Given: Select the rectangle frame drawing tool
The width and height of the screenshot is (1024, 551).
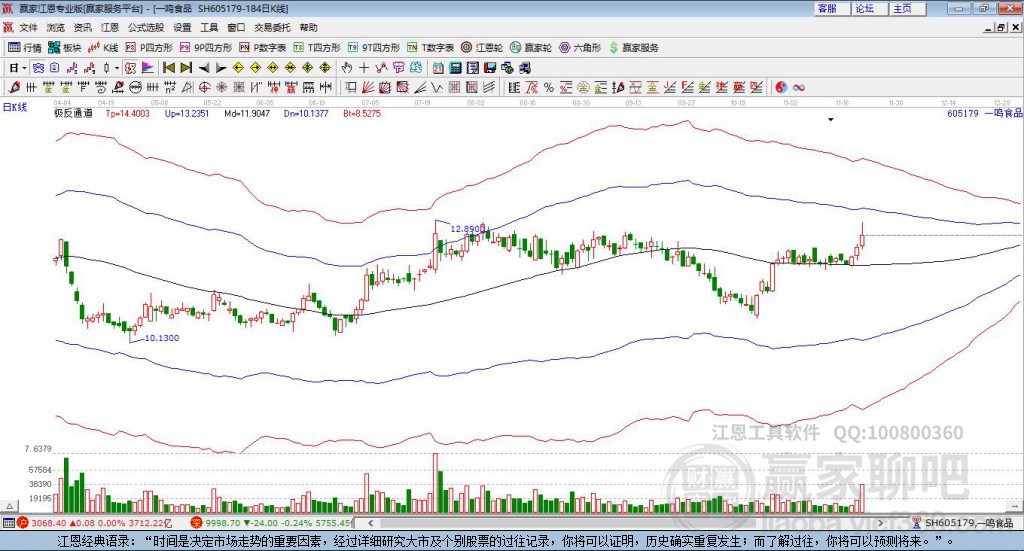Looking at the screenshot, I should 349,87.
